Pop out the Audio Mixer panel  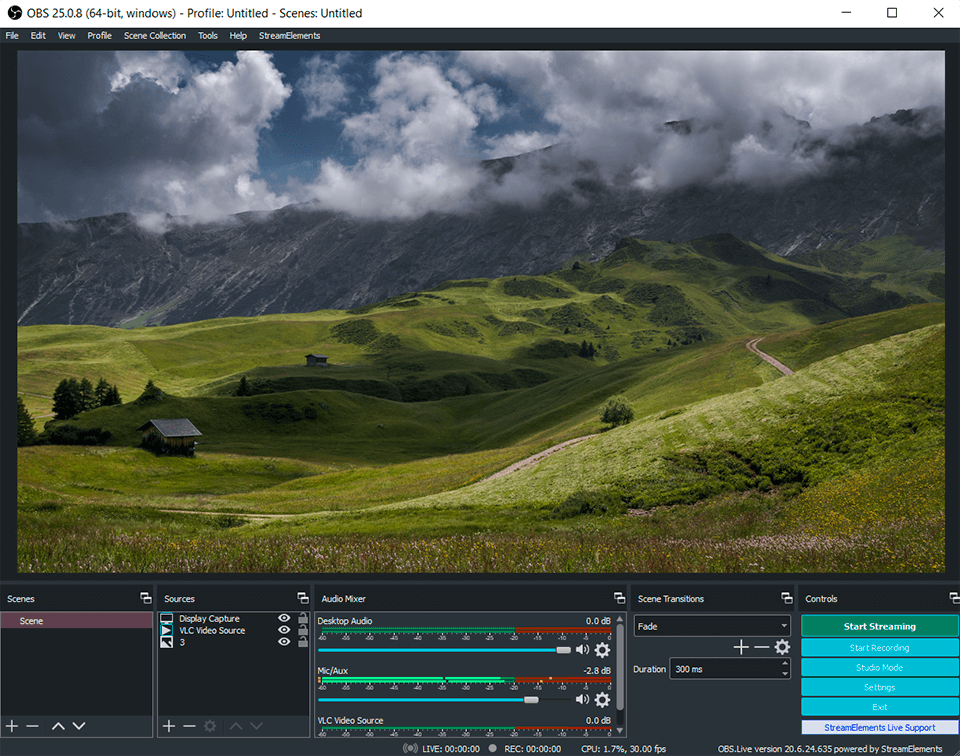pyautogui.click(x=620, y=598)
